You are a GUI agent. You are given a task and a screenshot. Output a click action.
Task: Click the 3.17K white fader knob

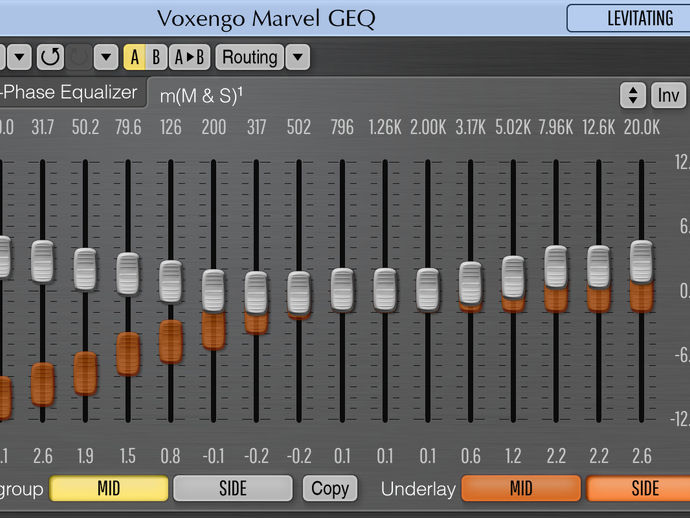point(470,283)
